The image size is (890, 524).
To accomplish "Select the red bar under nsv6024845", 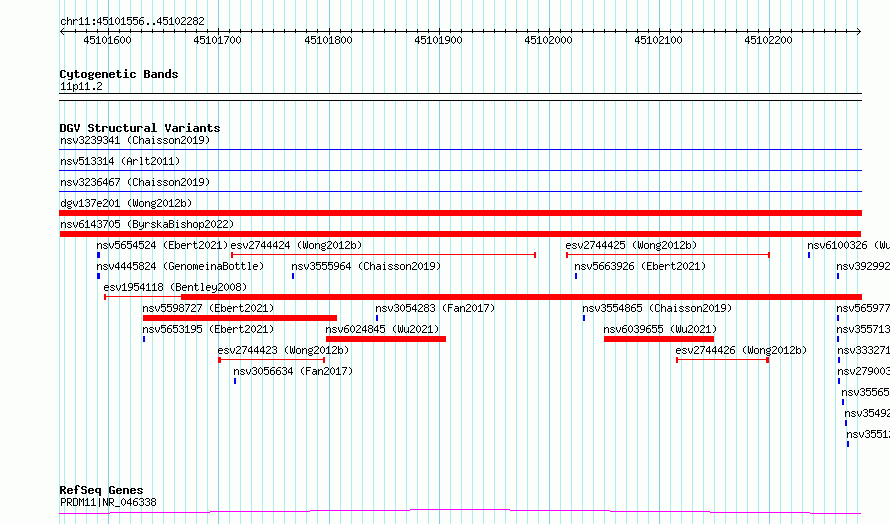I will (x=386, y=339).
